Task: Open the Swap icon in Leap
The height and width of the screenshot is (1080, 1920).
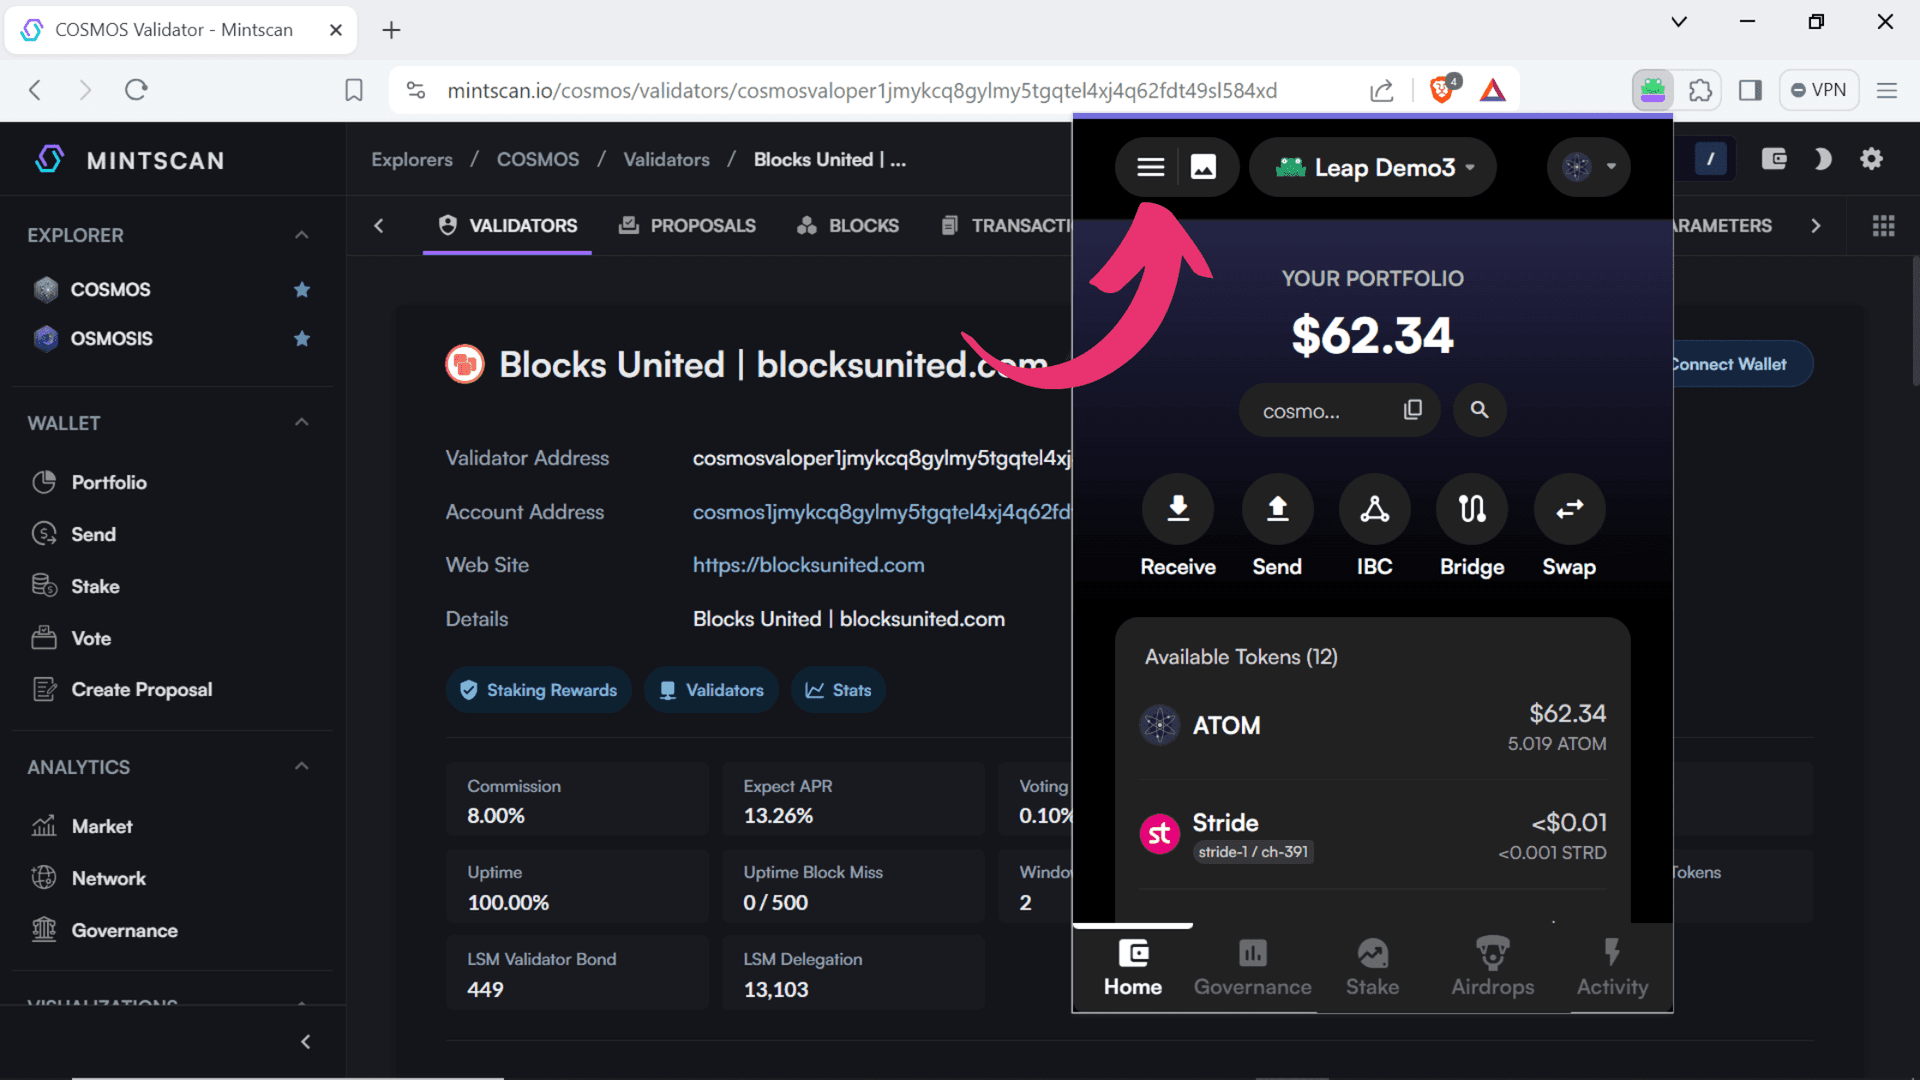Action: (x=1569, y=509)
